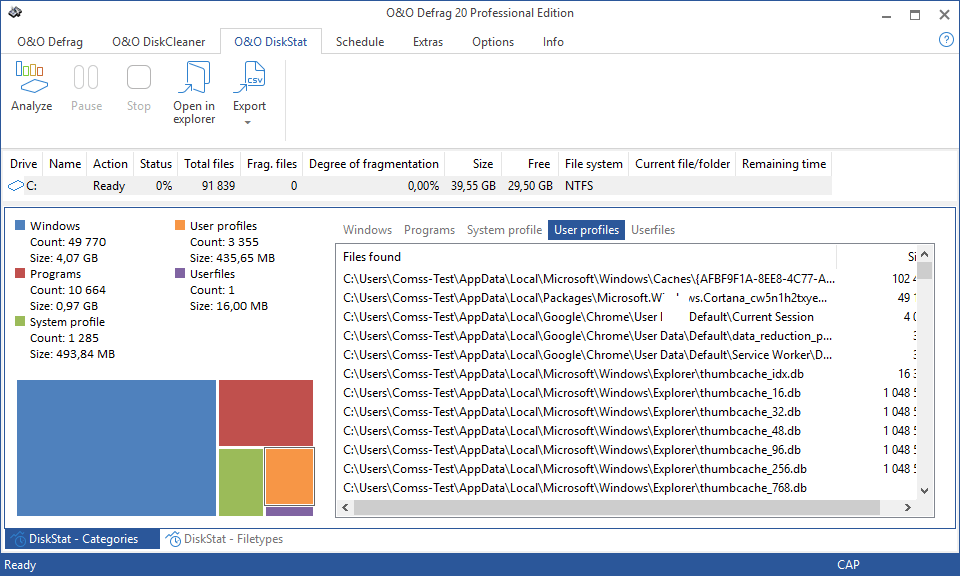Select the green System profile treemap block
This screenshot has width=960, height=576.
coord(241,482)
